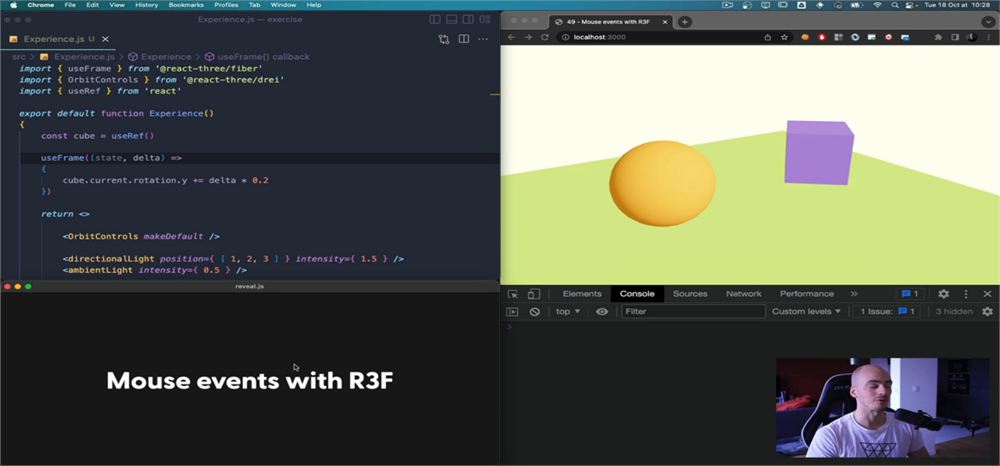Open the DevTools issues counter badge
Image resolution: width=1000 pixels, height=466 pixels.
[909, 294]
